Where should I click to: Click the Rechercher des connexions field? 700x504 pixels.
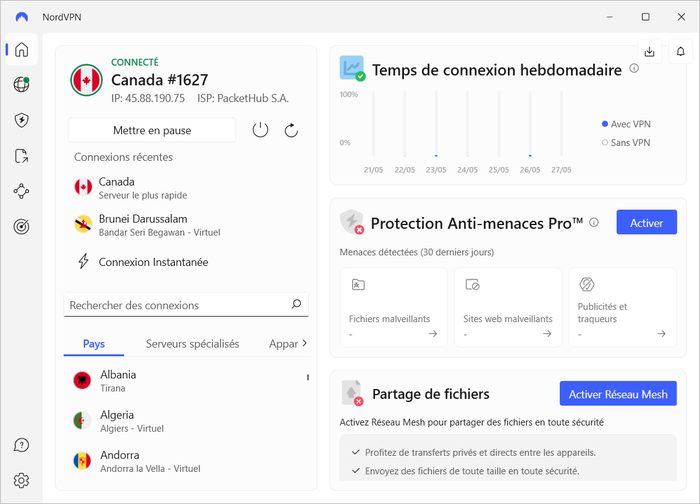coord(186,305)
